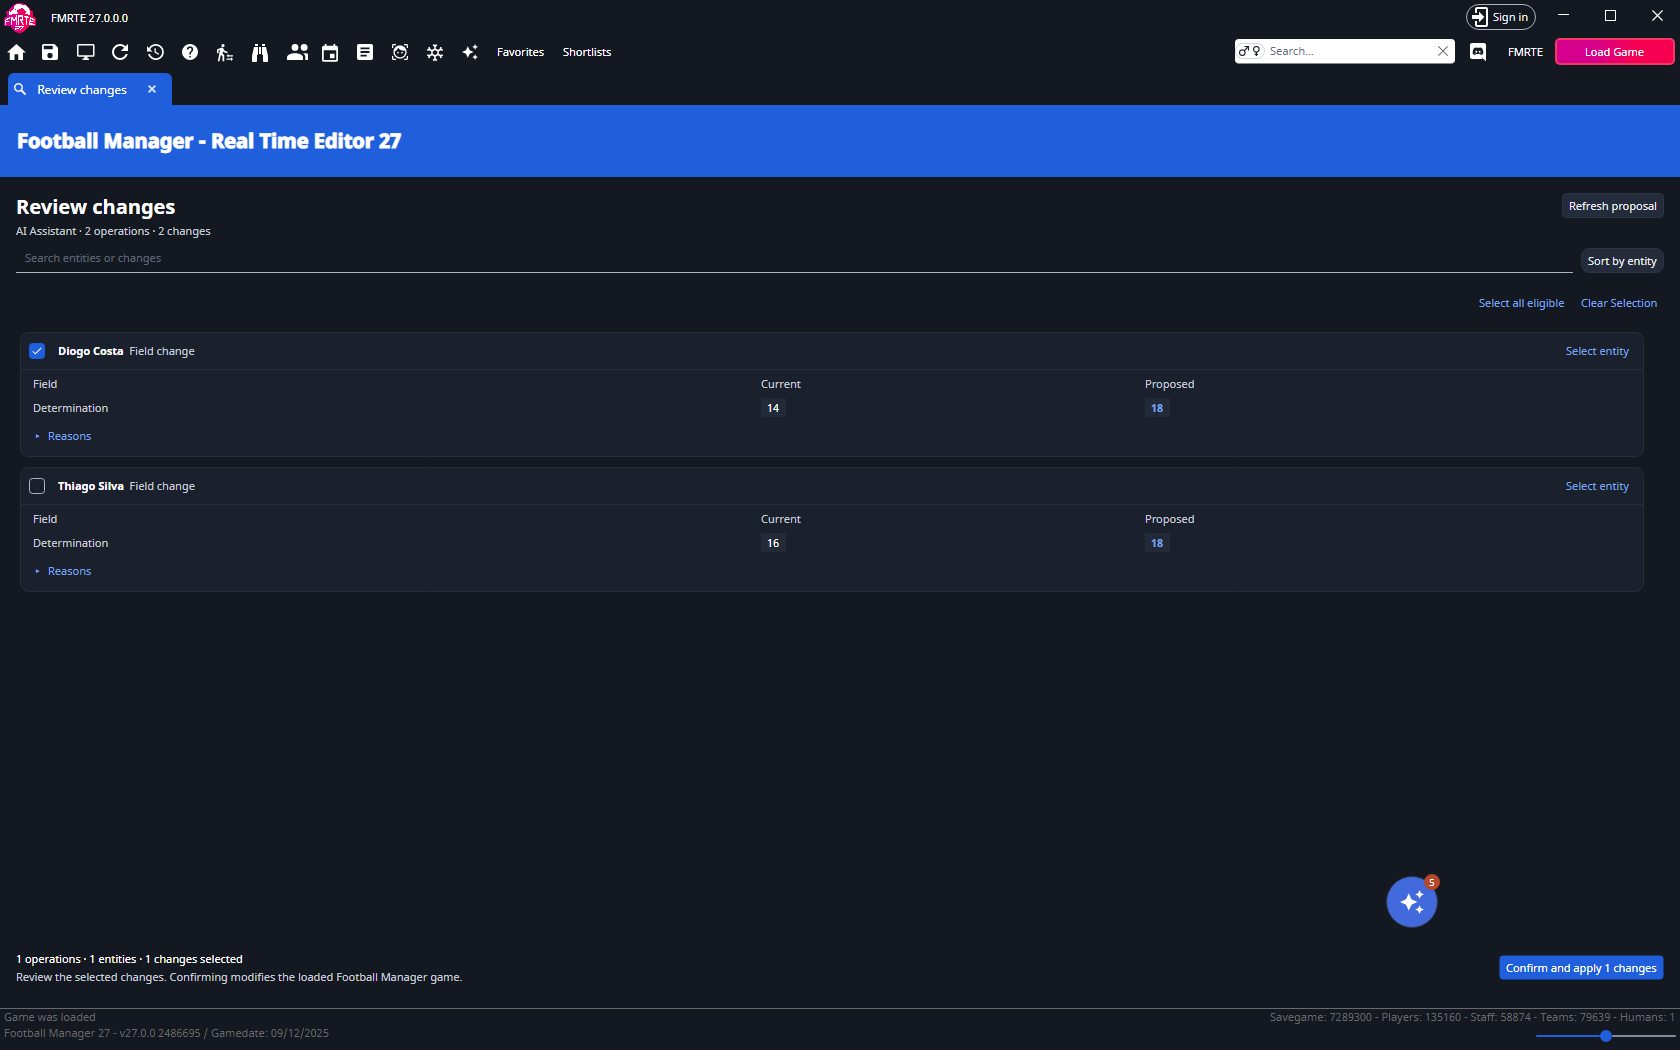Close the Review changes tab
This screenshot has height=1050, width=1680.
[152, 89]
